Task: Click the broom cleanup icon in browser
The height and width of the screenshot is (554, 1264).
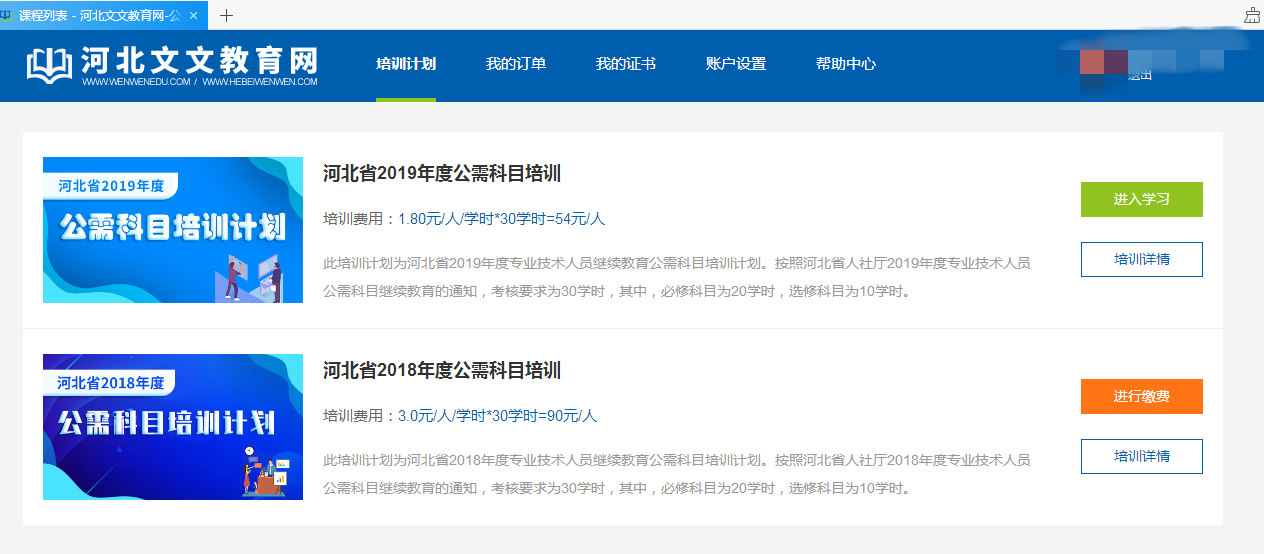Action: (1252, 15)
